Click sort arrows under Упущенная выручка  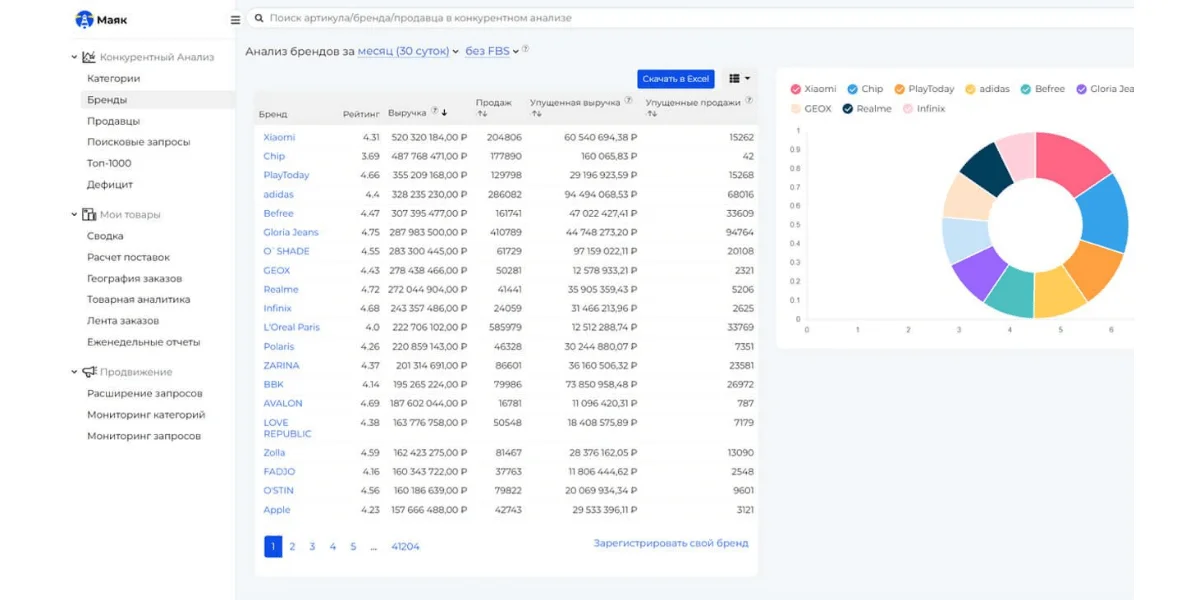(x=536, y=114)
